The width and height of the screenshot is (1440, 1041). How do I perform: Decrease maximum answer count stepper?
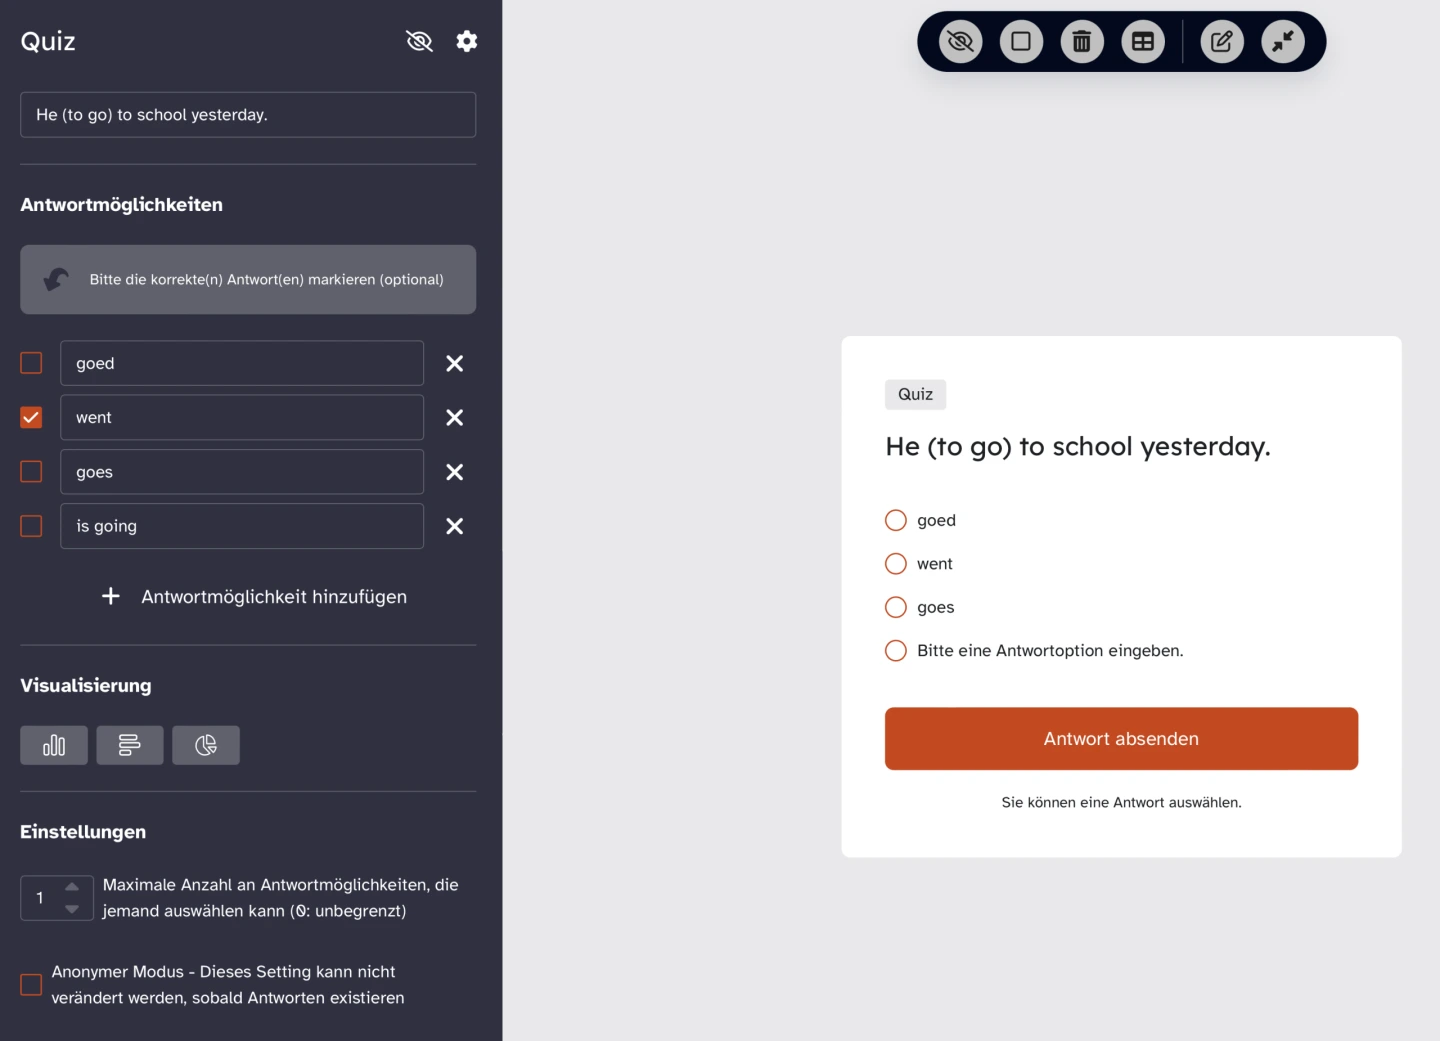coord(72,909)
